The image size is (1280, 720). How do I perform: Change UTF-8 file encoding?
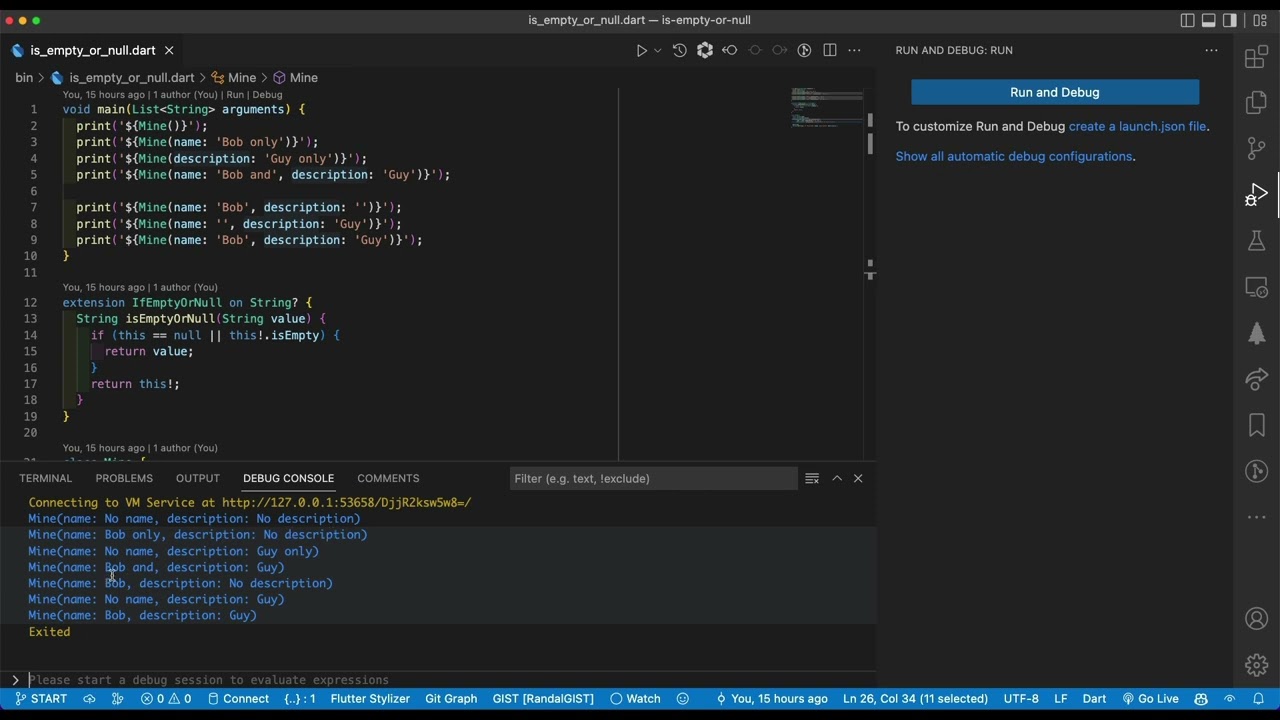[1021, 699]
